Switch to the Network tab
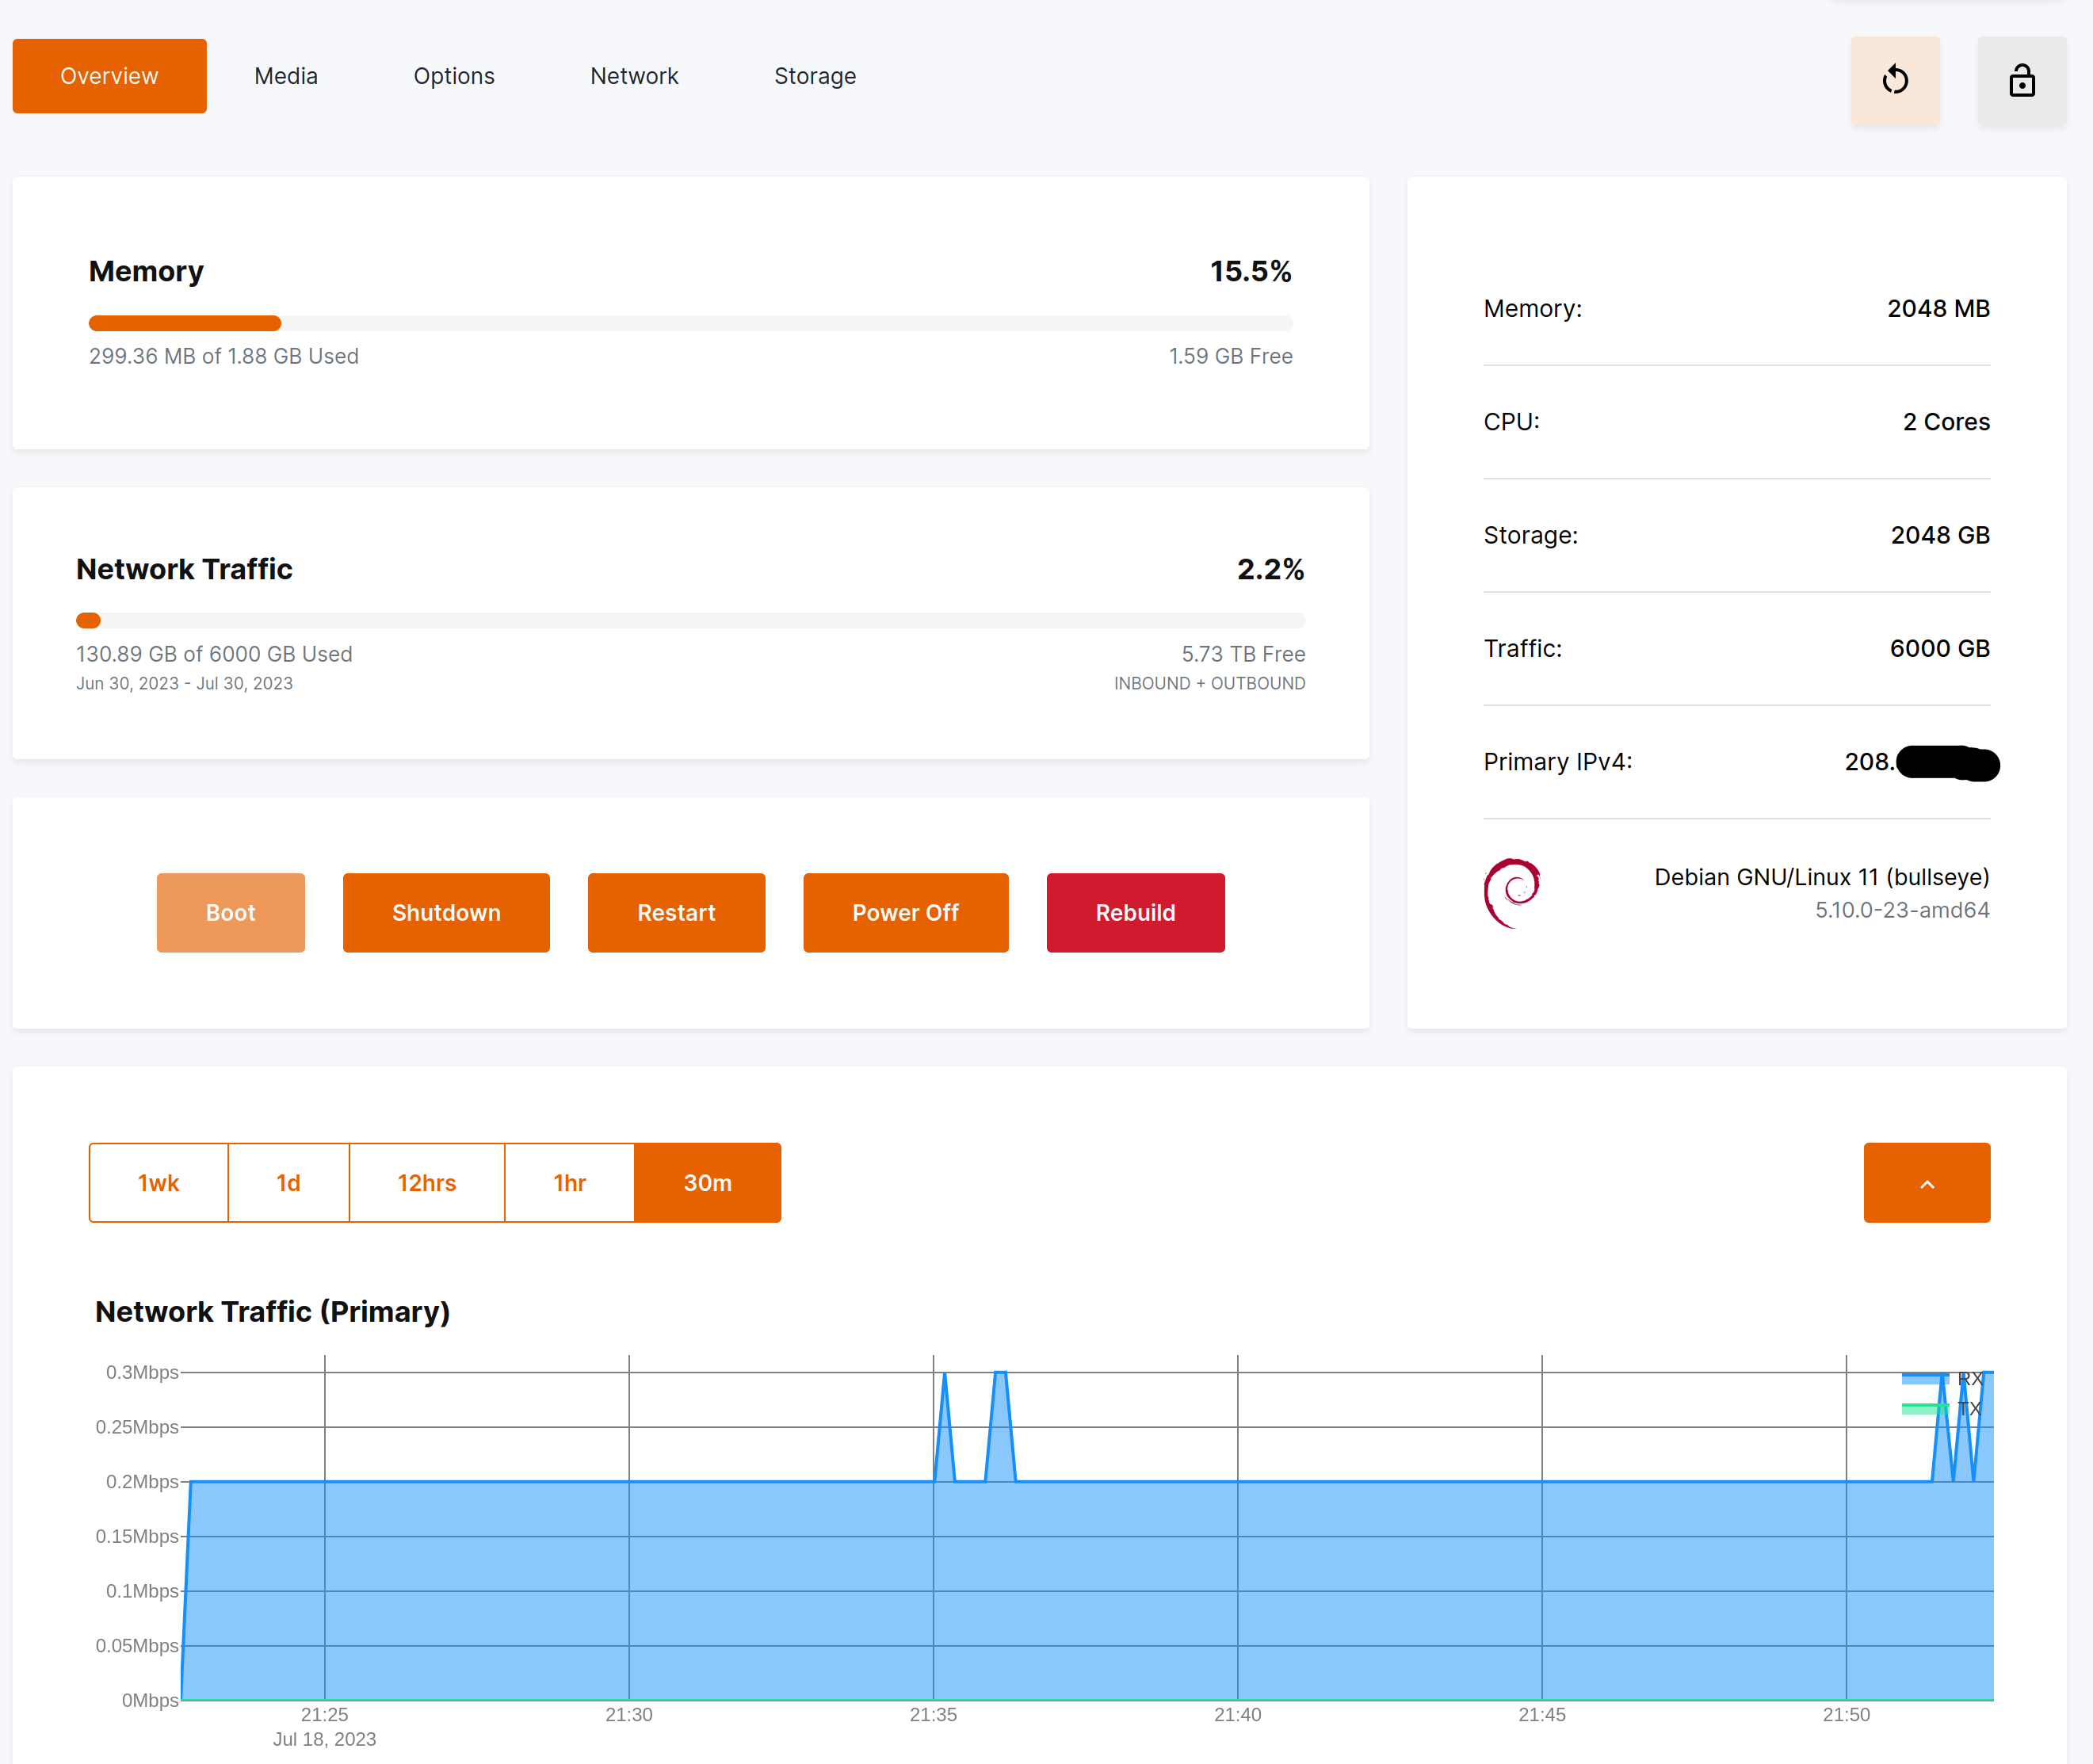The width and height of the screenshot is (2093, 1764). 634,76
